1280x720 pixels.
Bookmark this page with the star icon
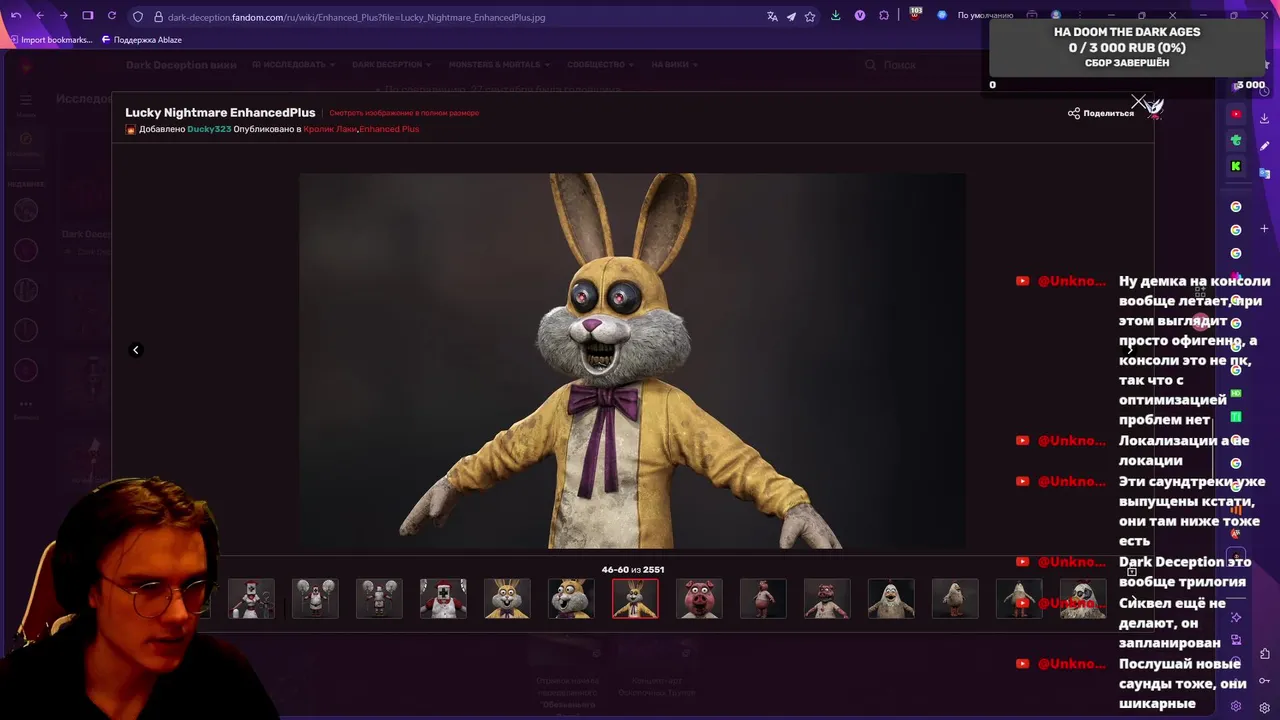810,16
